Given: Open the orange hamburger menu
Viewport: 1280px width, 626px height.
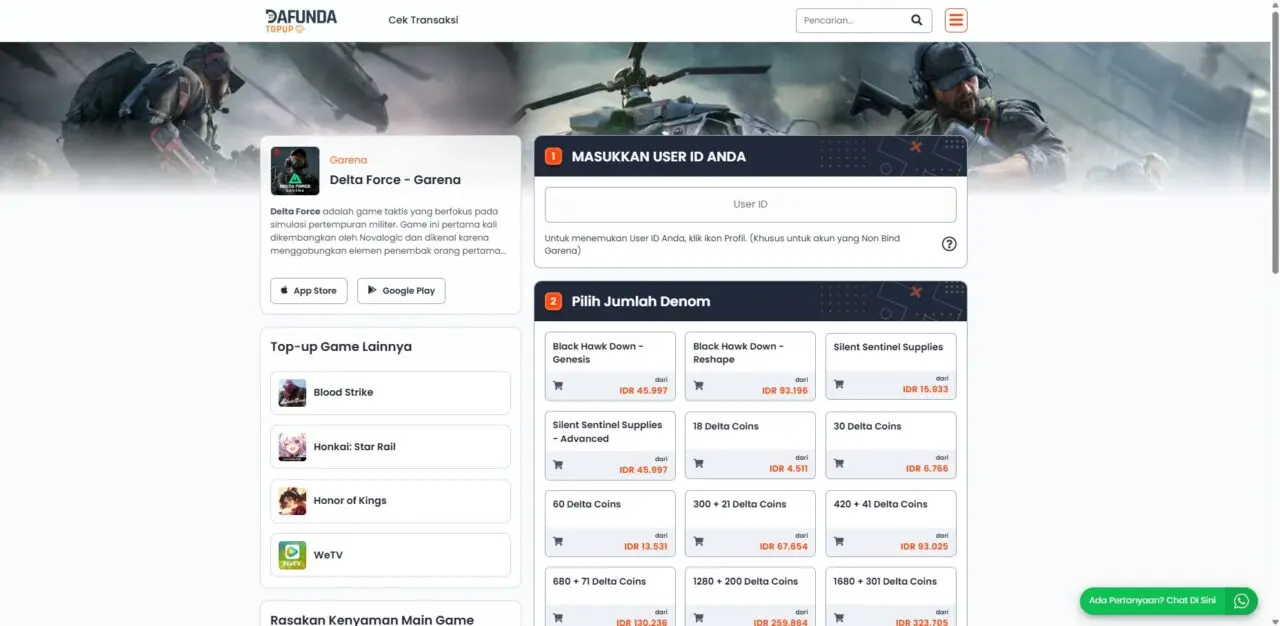Looking at the screenshot, I should point(956,20).
